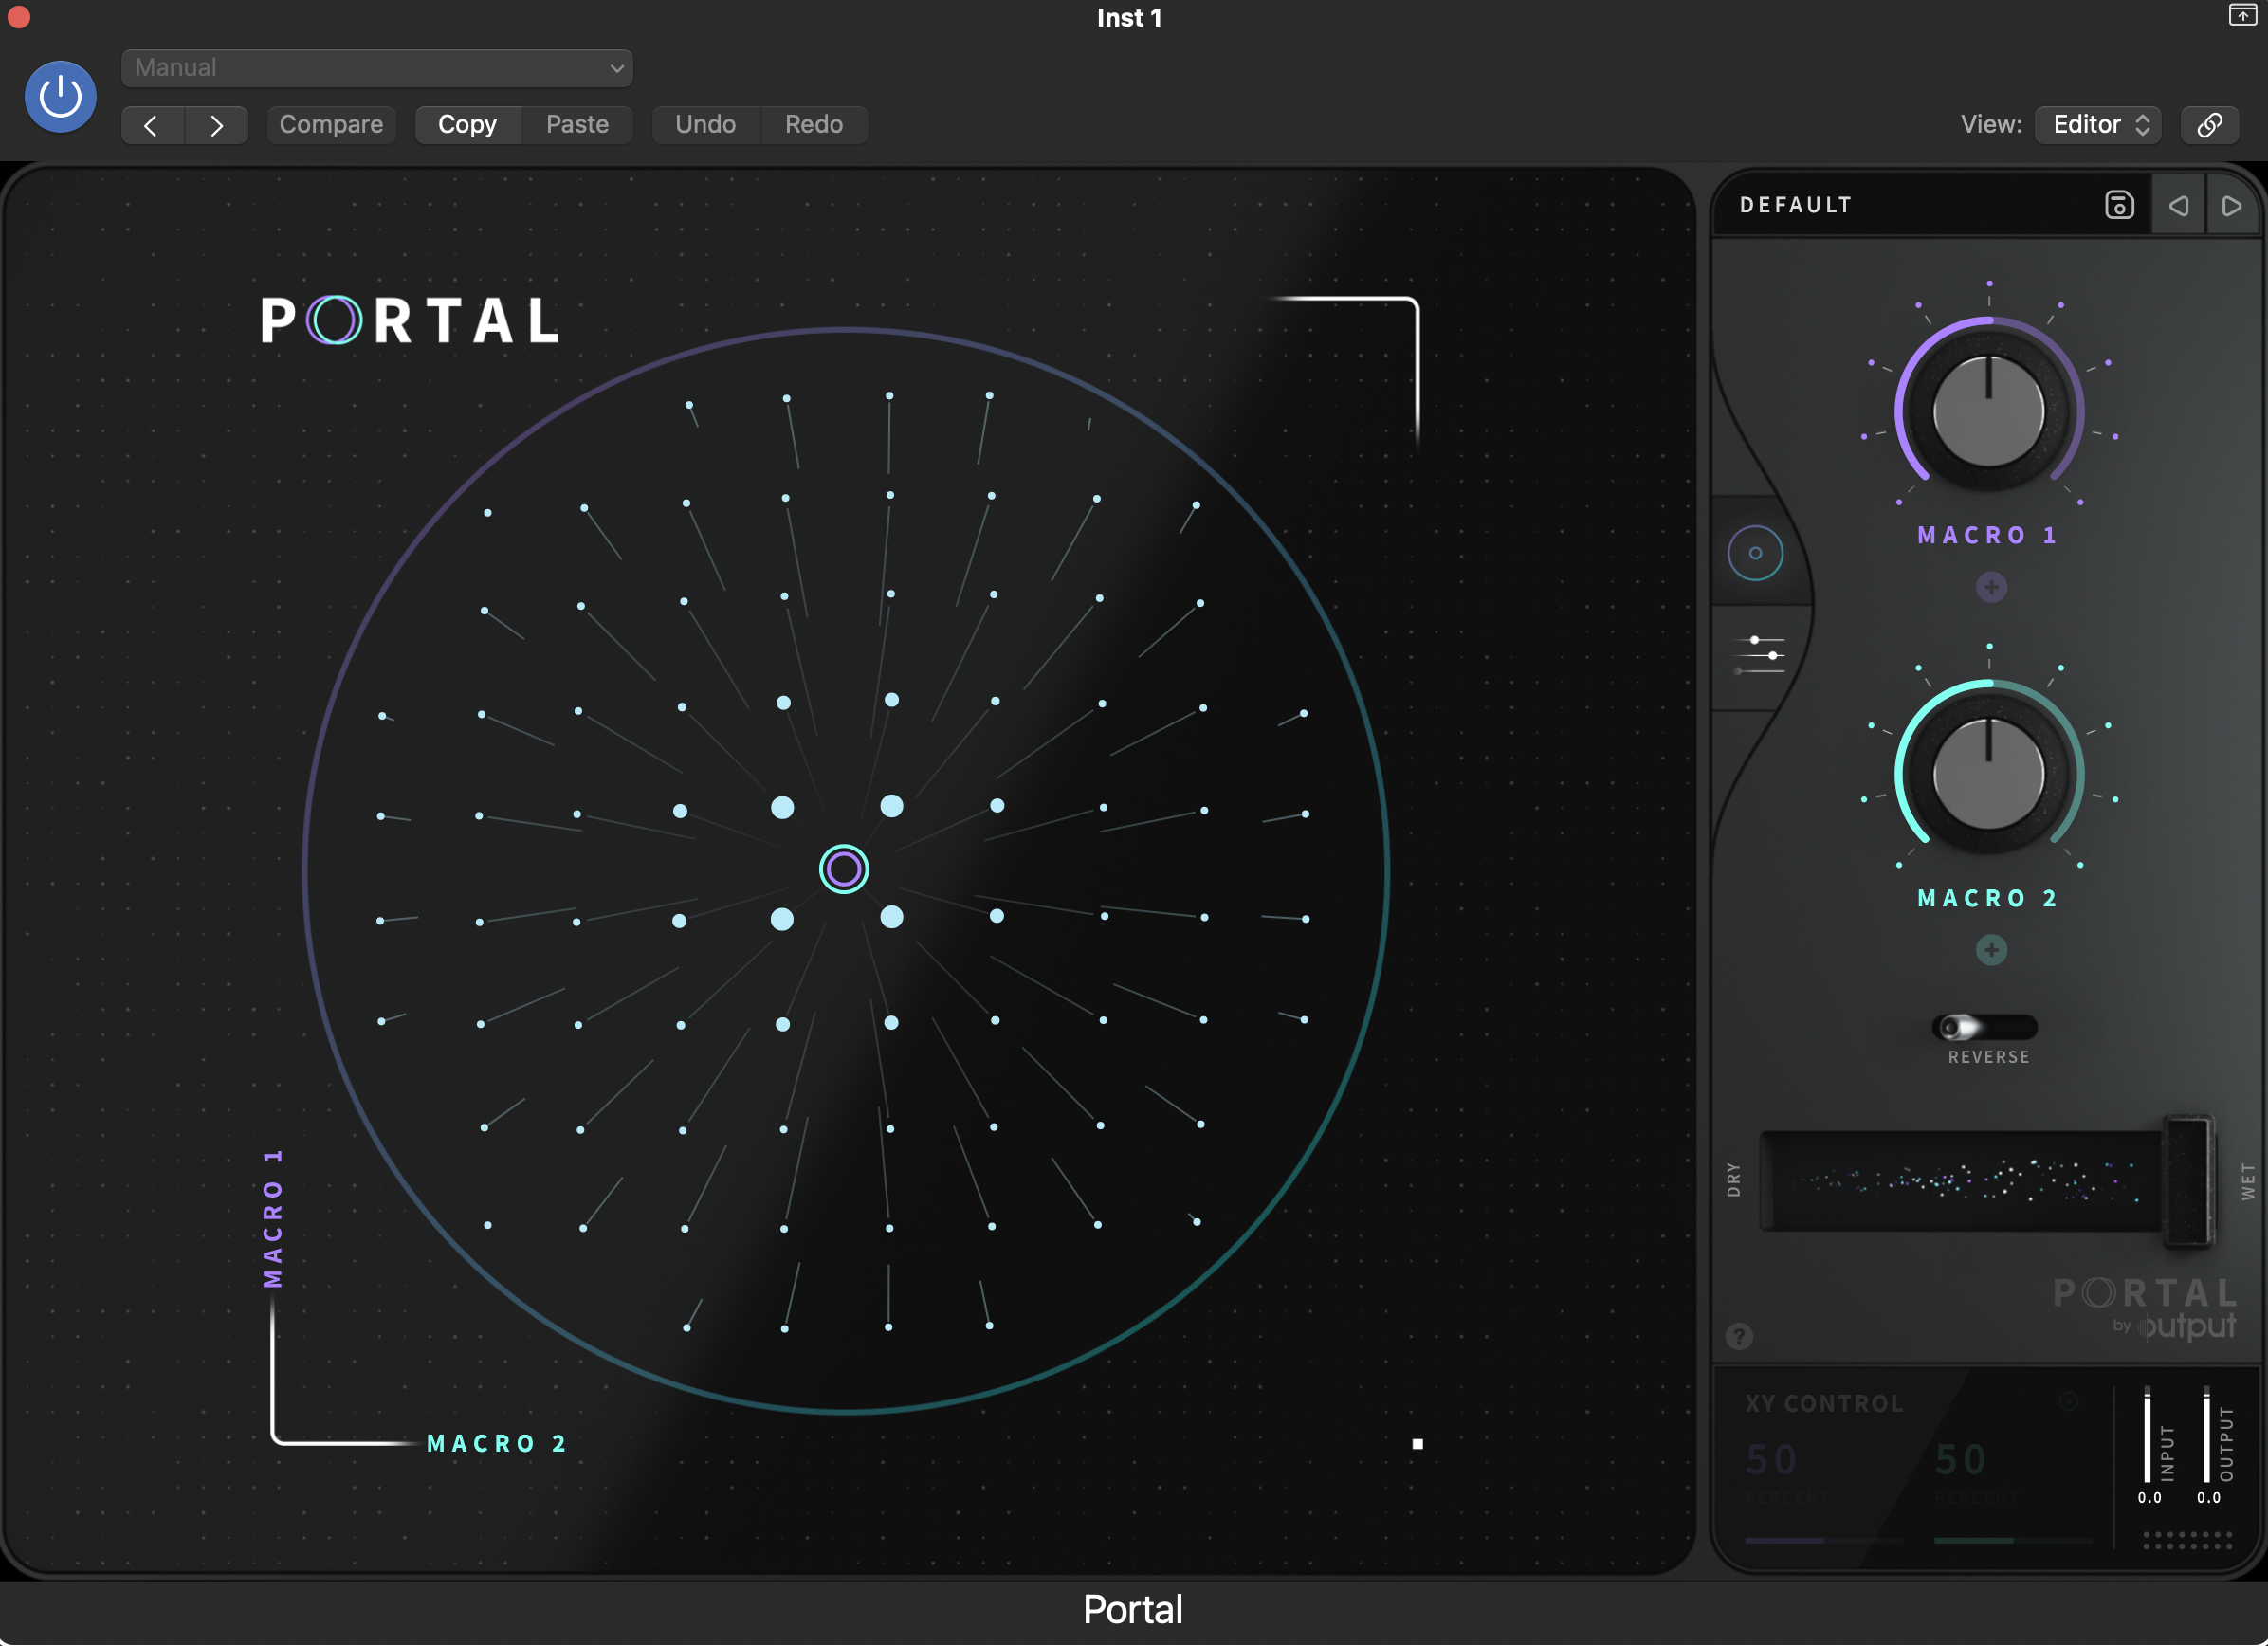This screenshot has height=1646, width=2268.
Task: Click the Macro 1 knob
Action: (1988, 410)
